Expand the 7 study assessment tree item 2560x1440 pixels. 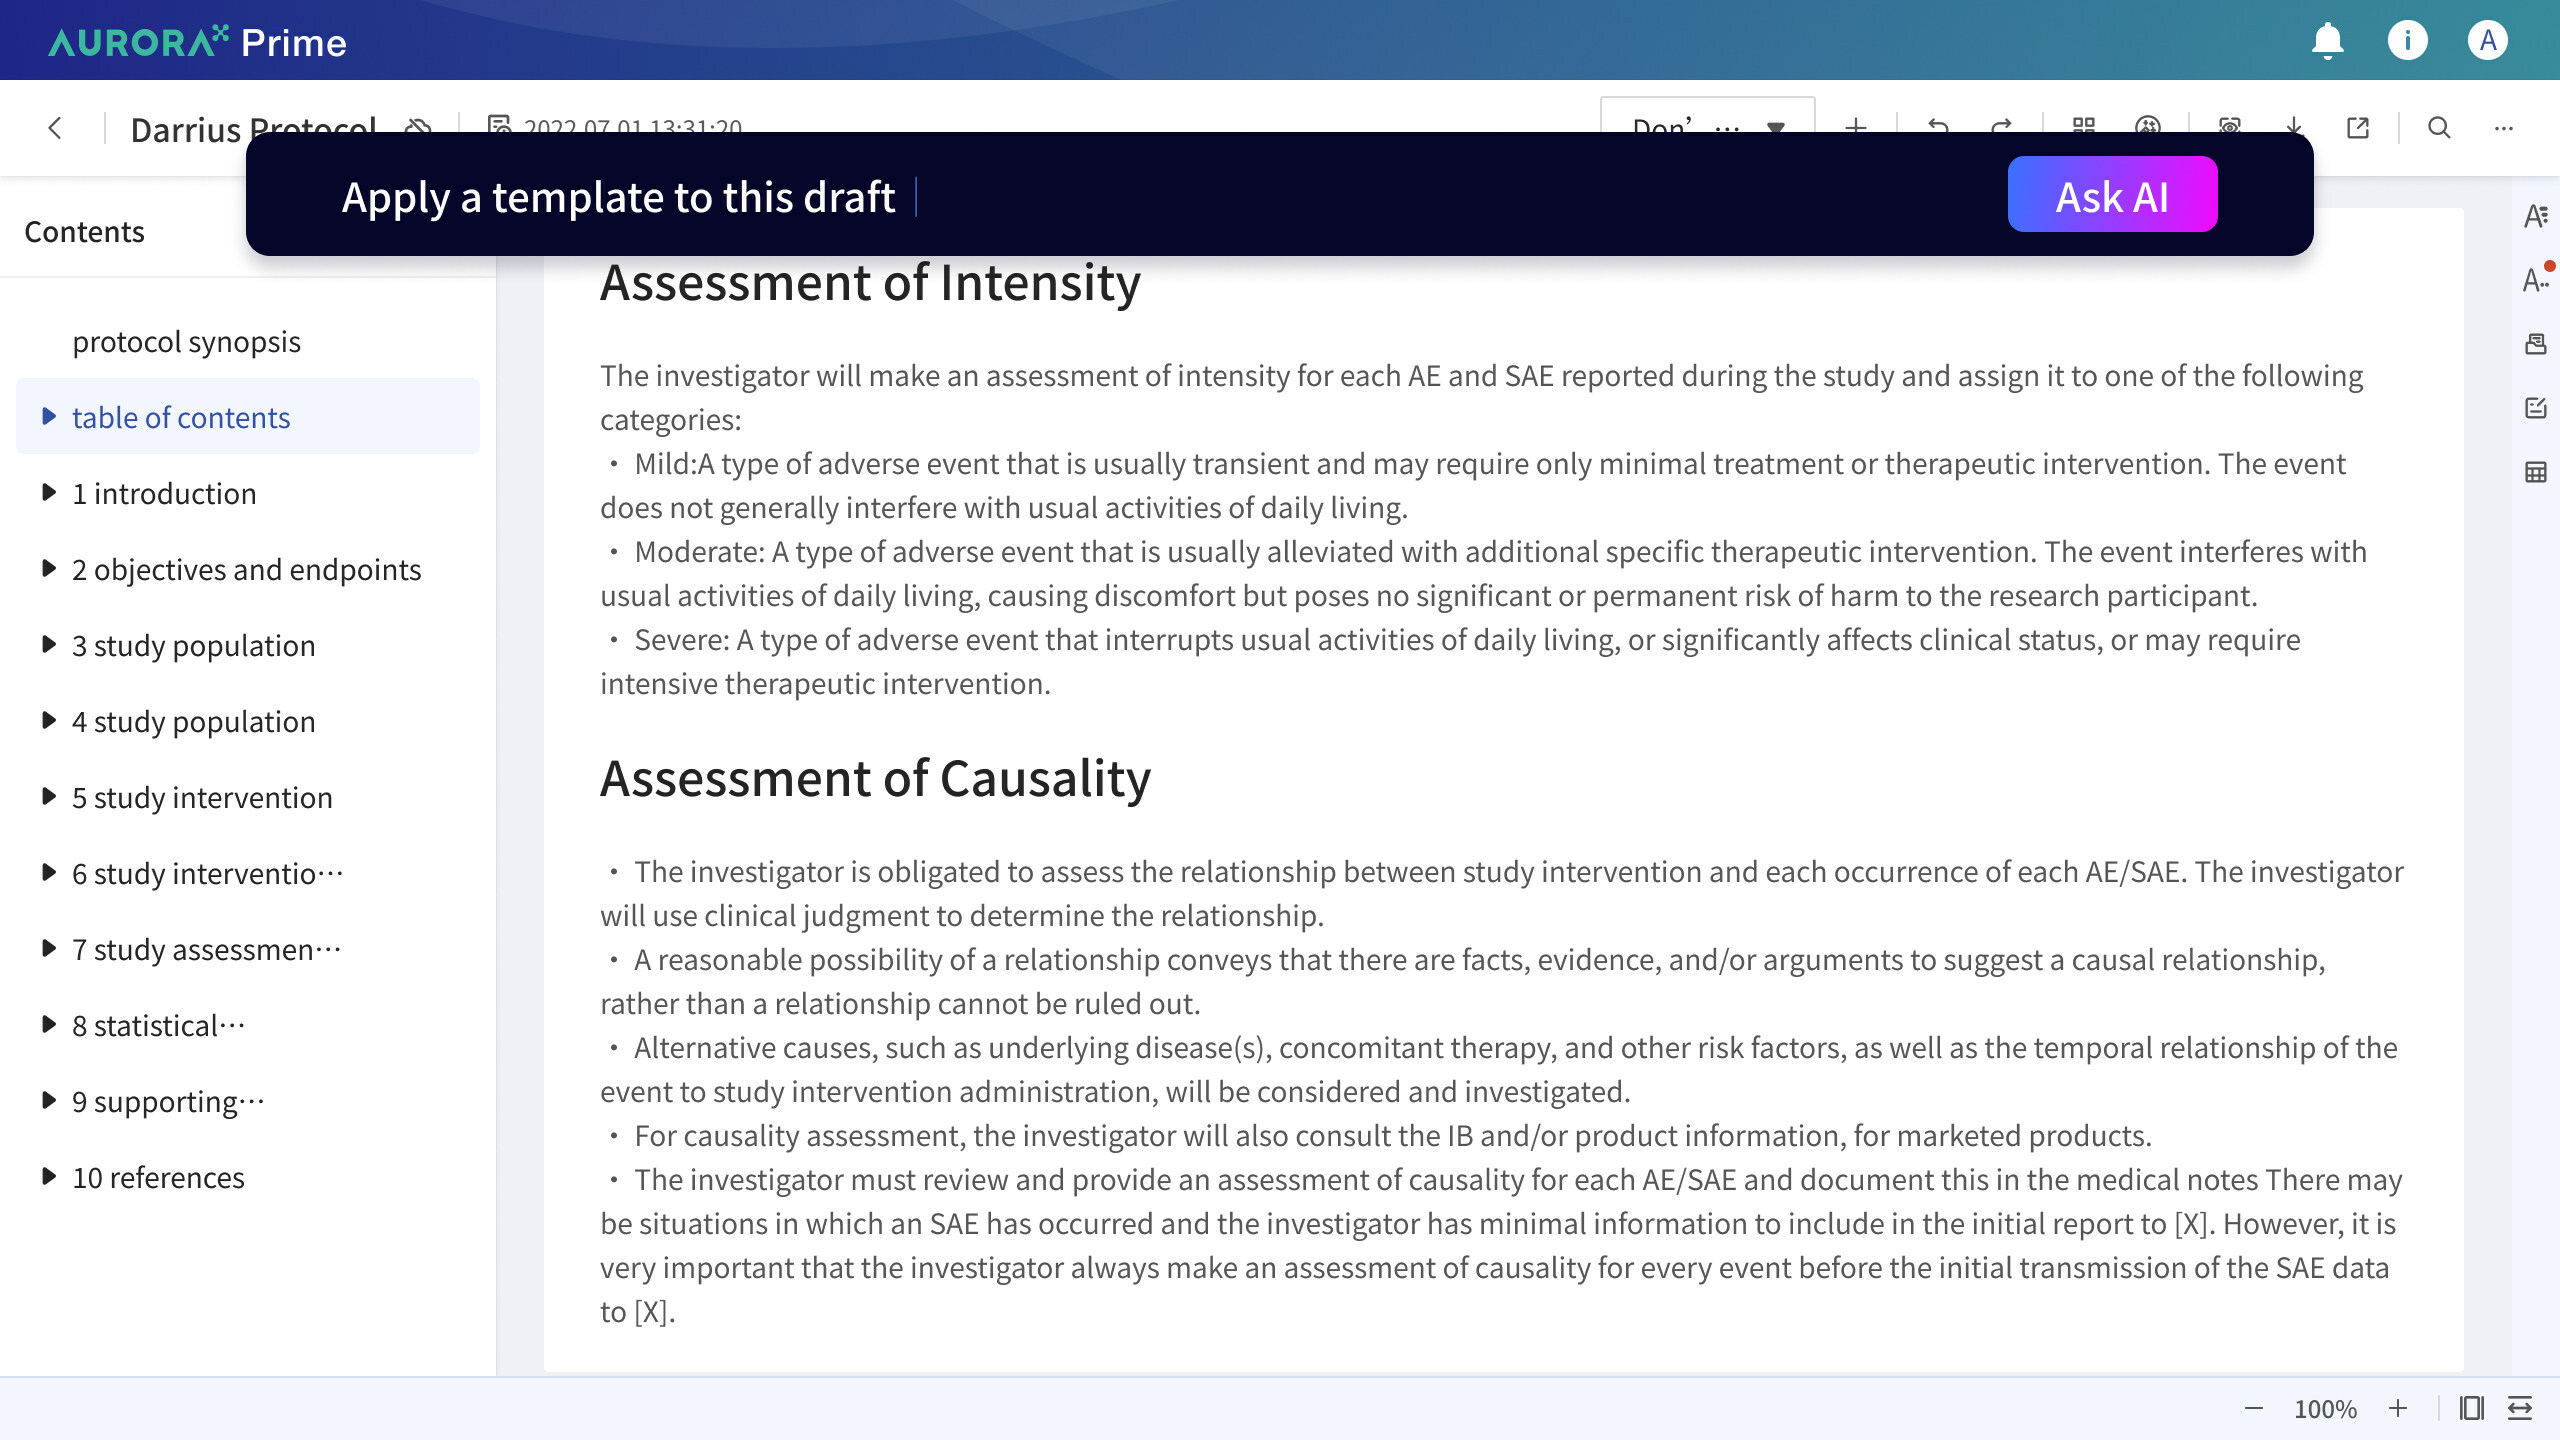[x=48, y=949]
